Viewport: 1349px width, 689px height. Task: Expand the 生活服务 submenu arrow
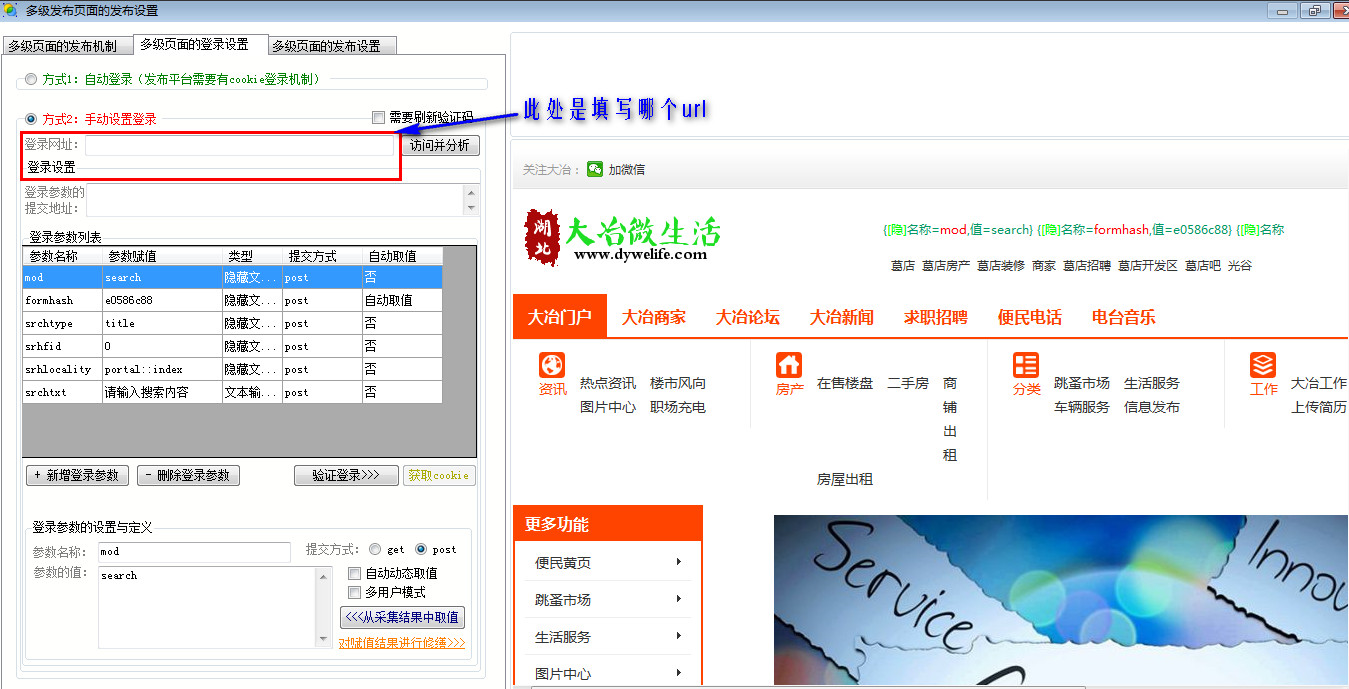pos(678,636)
